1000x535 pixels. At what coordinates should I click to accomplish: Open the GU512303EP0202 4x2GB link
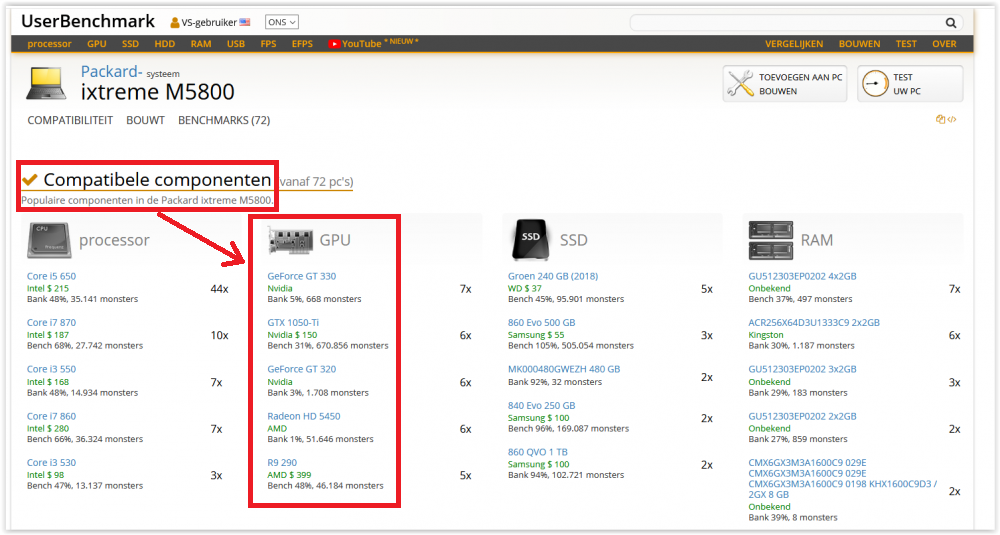(802, 276)
